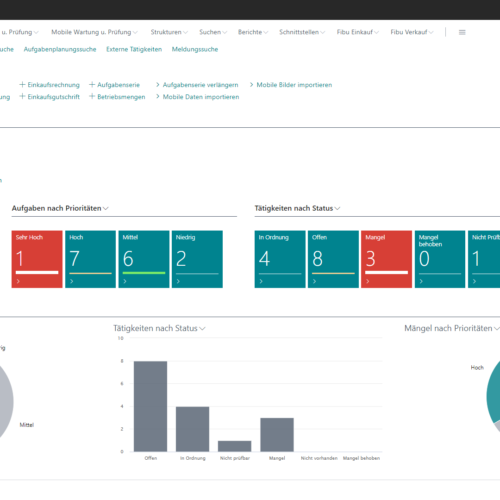Click the arrow inside the Mangel tile
500x500 pixels.
tap(368, 281)
